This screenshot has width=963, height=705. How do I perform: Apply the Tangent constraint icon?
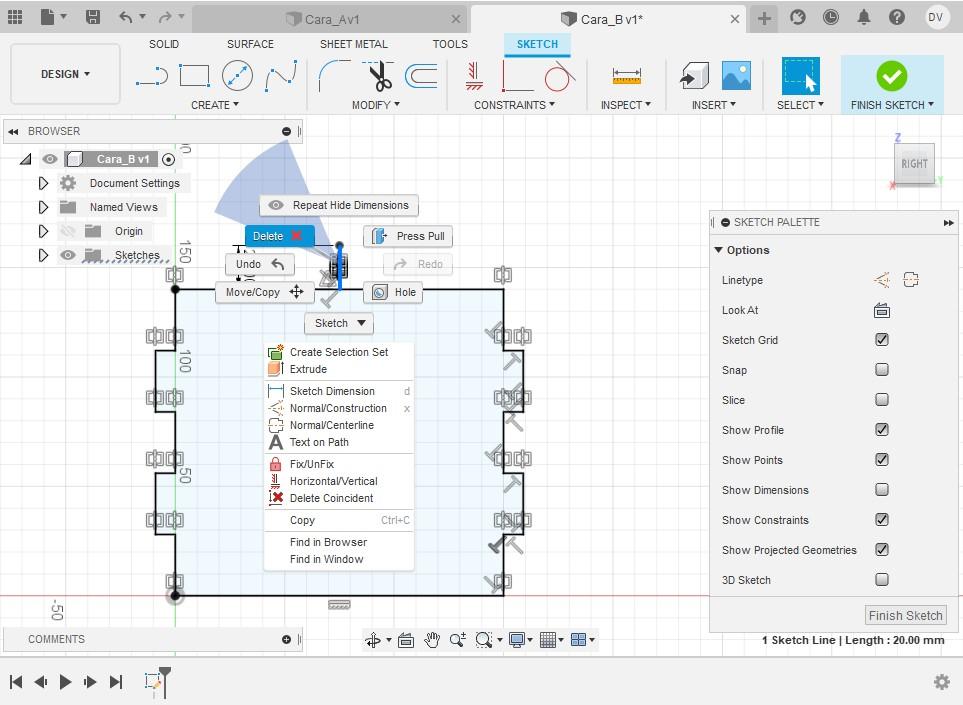(x=559, y=76)
